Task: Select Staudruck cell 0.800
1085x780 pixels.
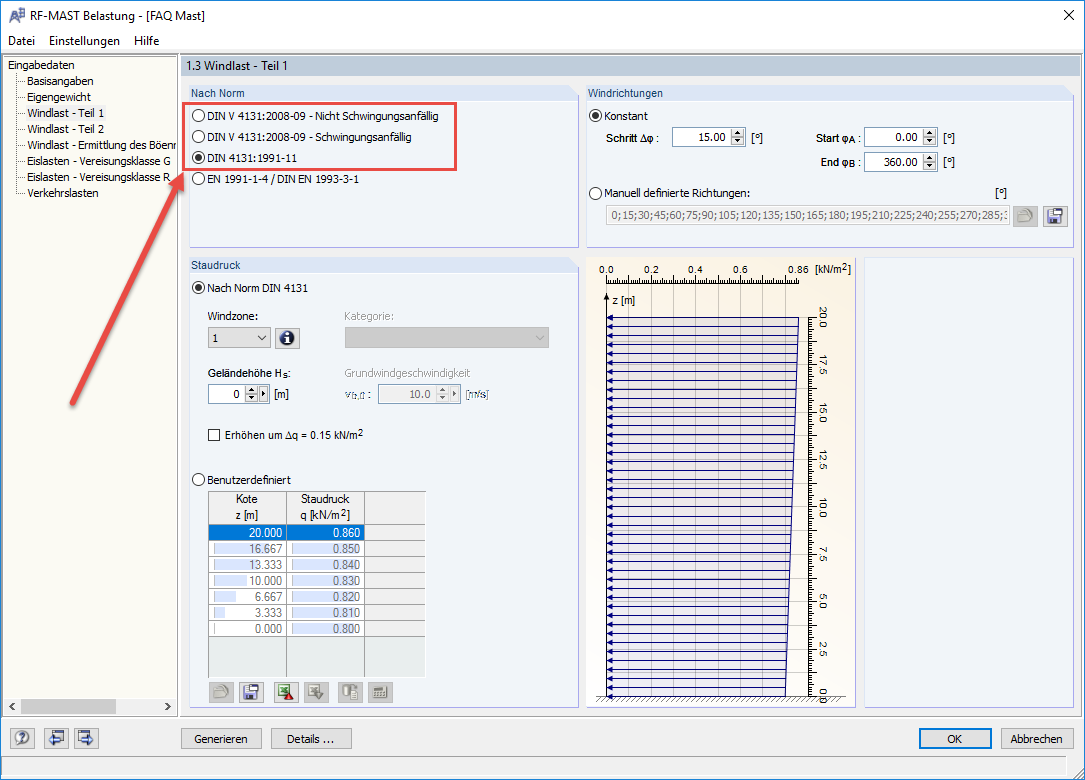Action: pyautogui.click(x=325, y=628)
